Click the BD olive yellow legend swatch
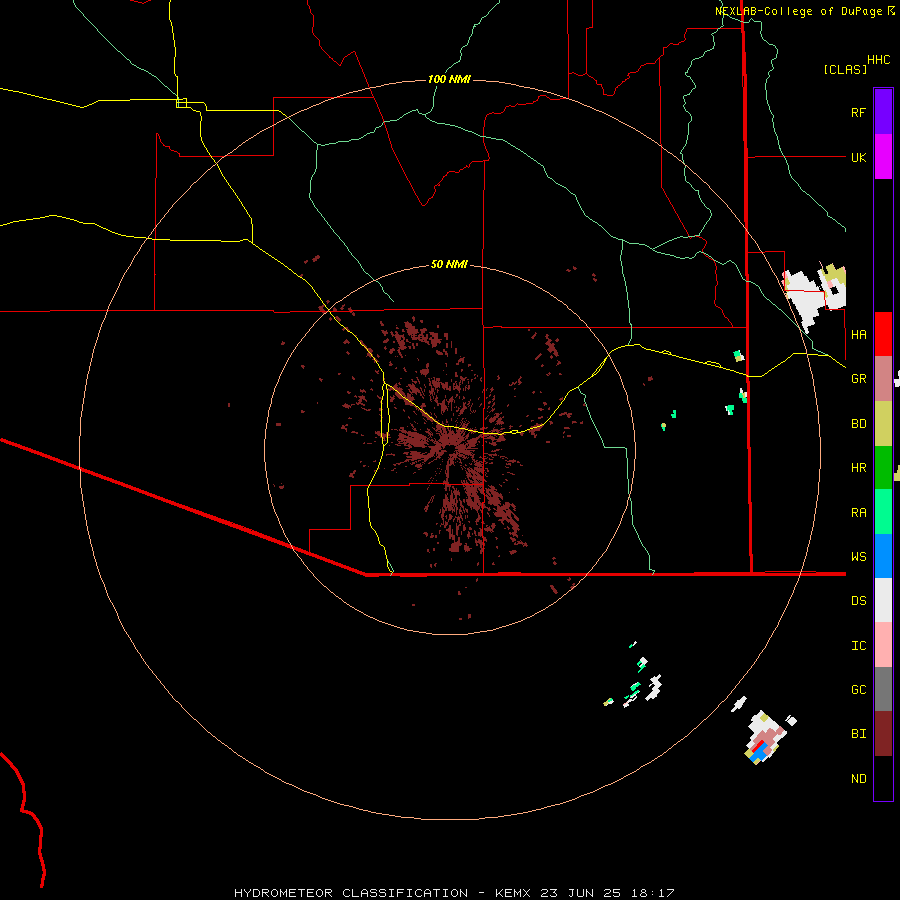Screen dimensions: 900x900 [883, 424]
